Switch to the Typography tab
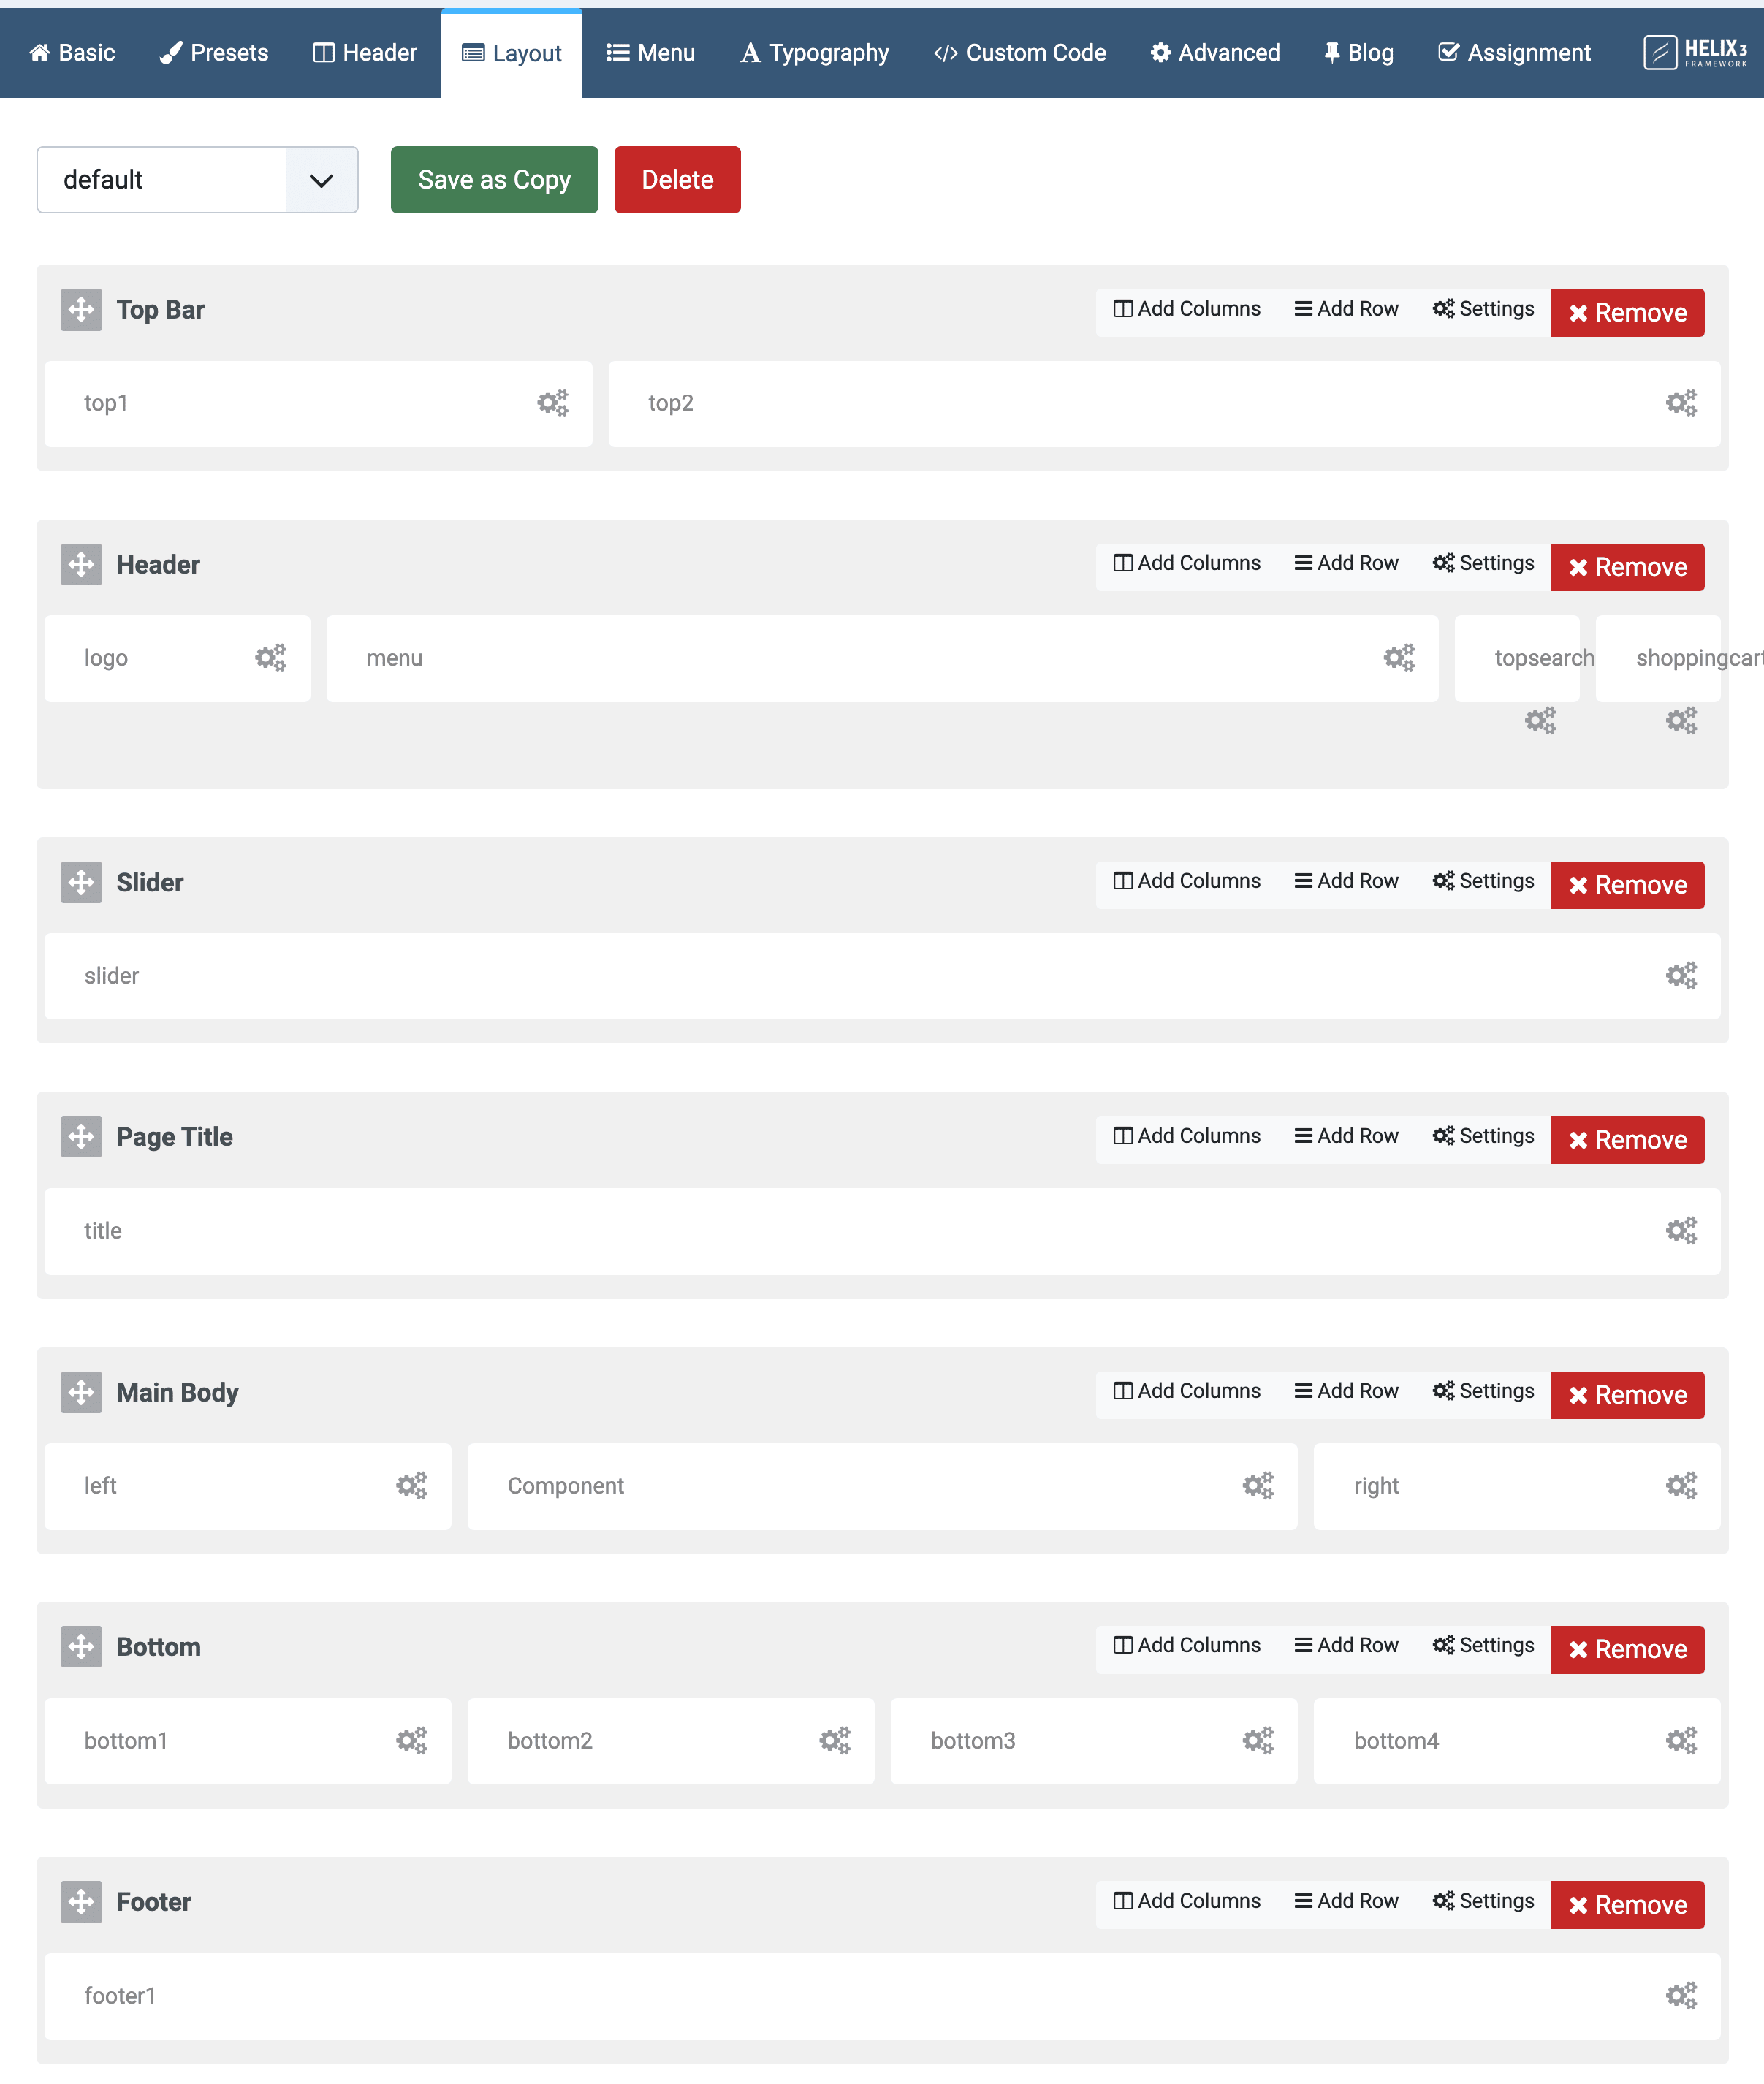Screen dimensions: 1764x2084 (814, 53)
